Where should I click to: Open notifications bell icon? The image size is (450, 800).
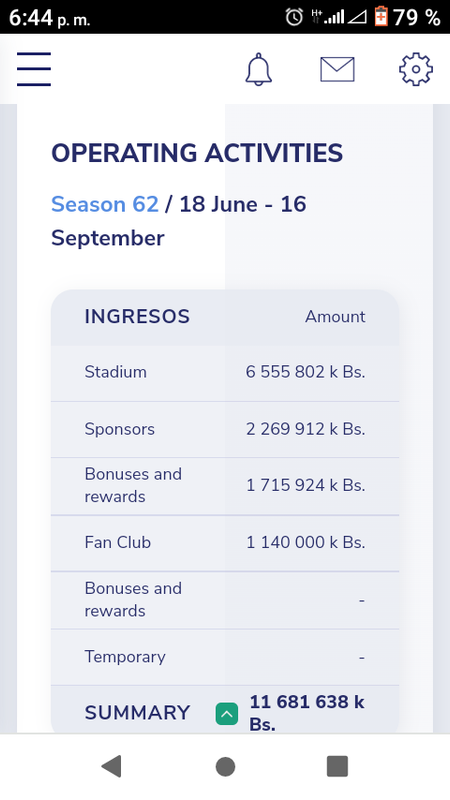pyautogui.click(x=259, y=69)
